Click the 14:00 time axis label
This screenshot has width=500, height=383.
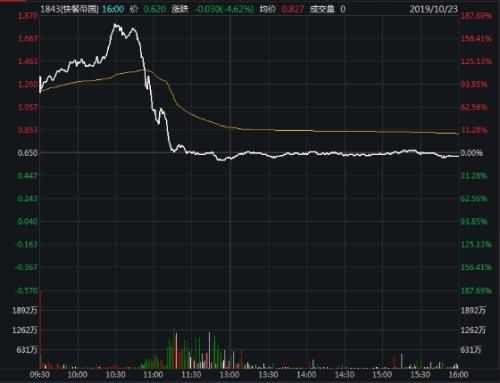click(x=306, y=375)
